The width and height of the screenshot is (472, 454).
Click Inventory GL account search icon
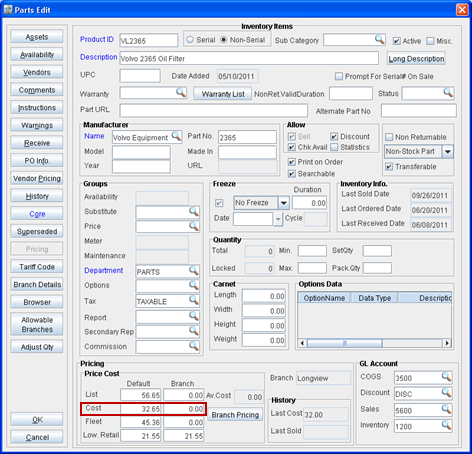[446, 425]
